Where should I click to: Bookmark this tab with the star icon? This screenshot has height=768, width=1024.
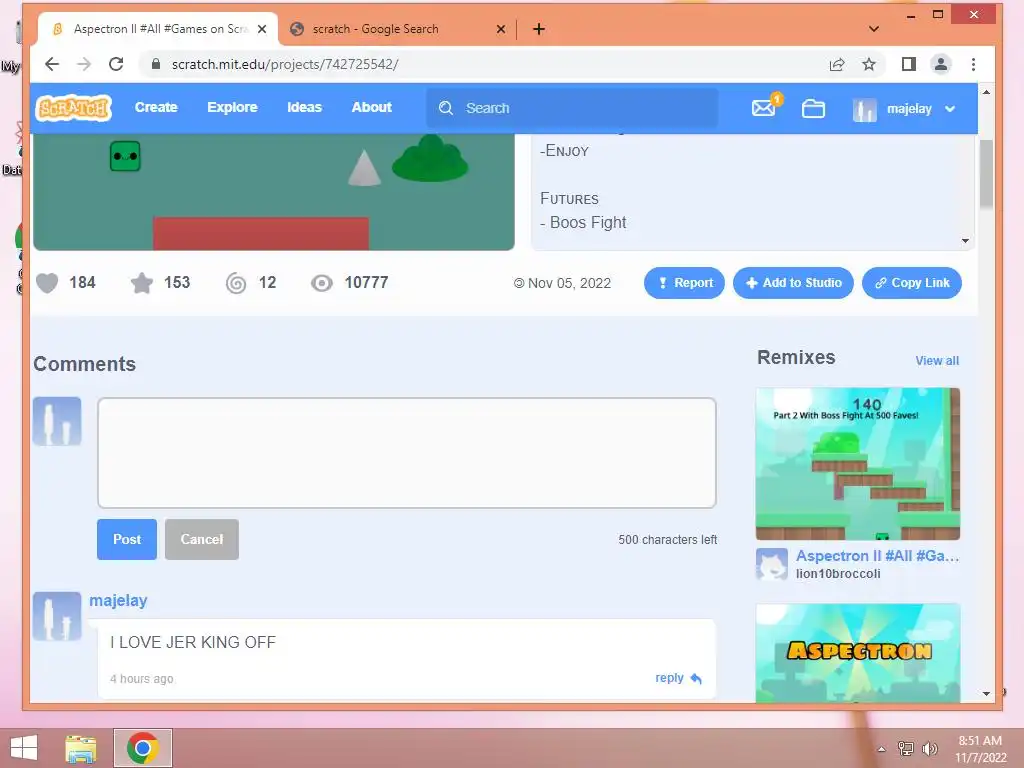(869, 64)
